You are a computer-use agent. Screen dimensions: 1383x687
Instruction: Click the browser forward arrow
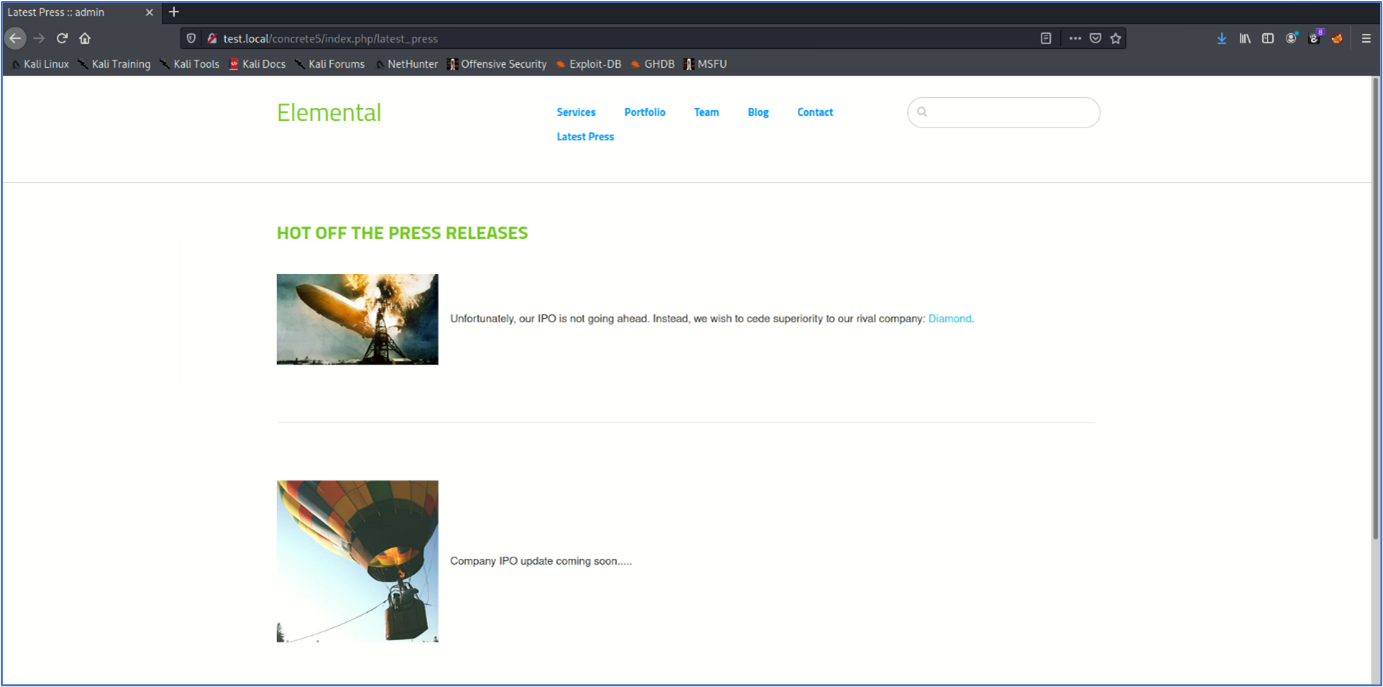pyautogui.click(x=39, y=38)
